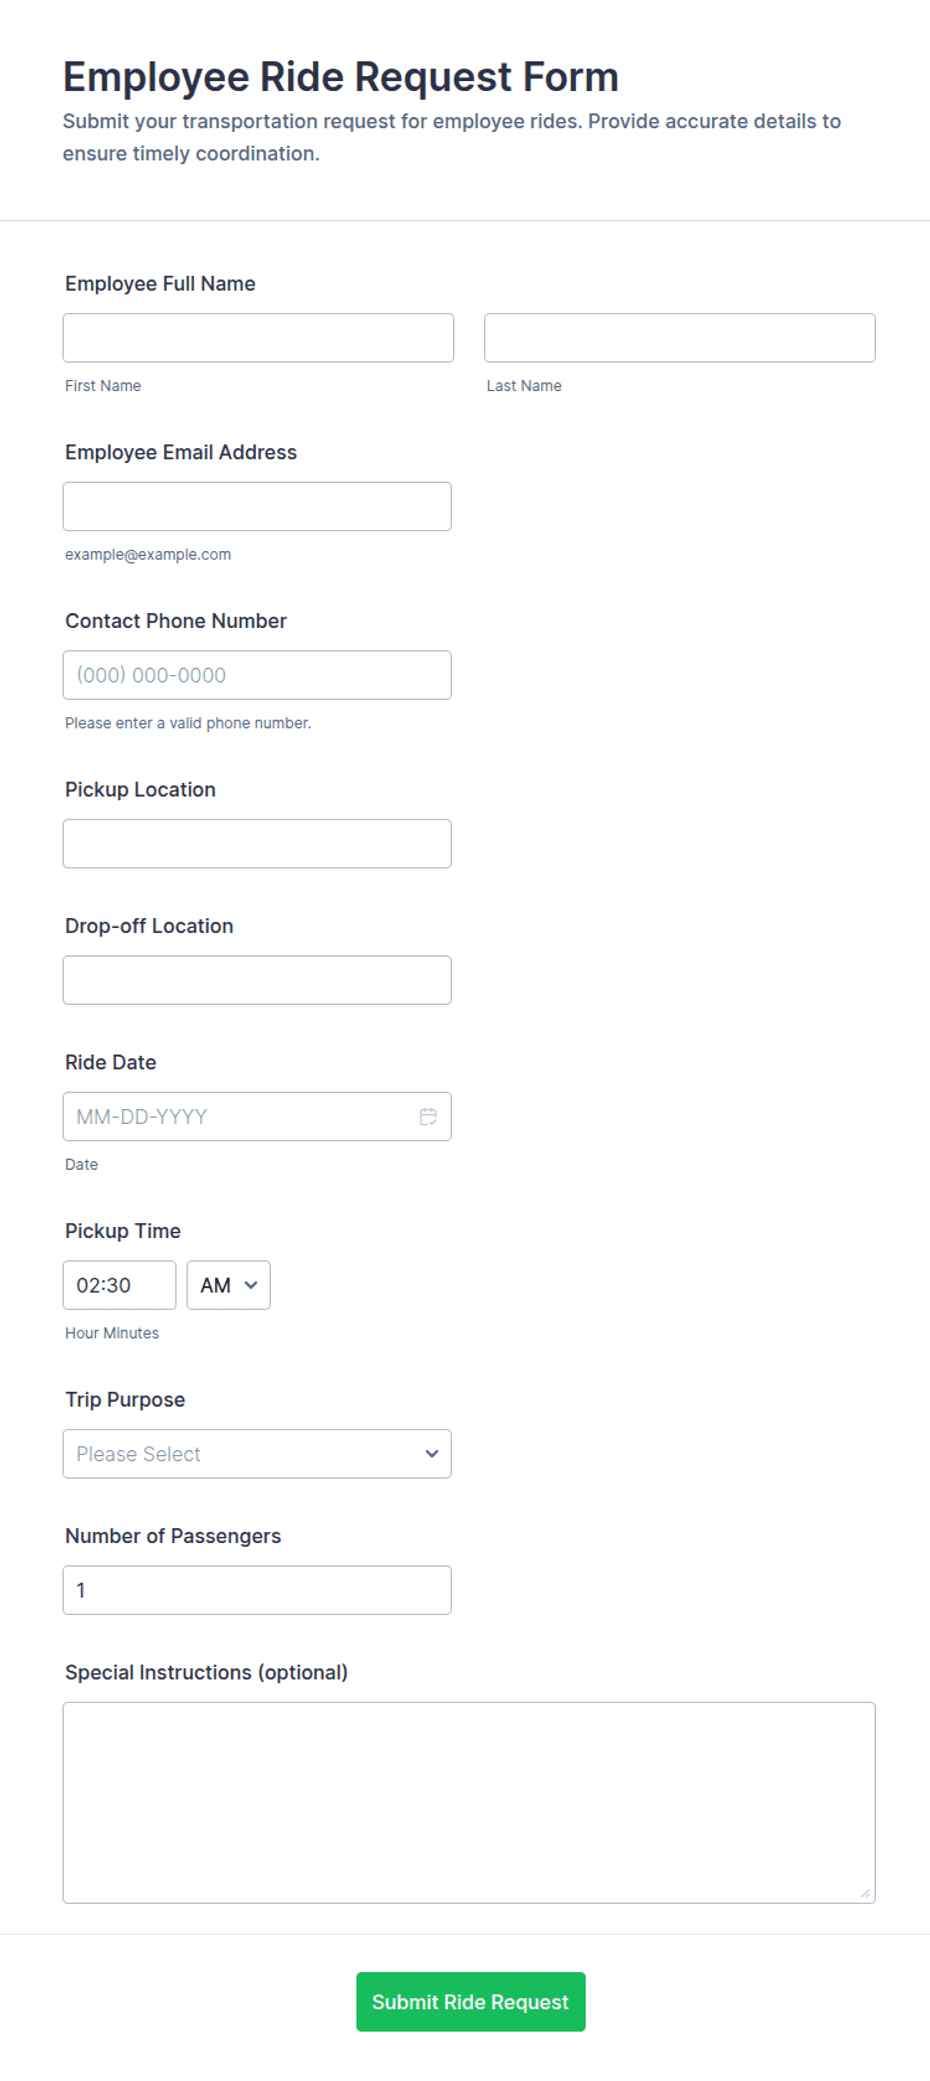Expand the AM/PM dropdown
Image resolution: width=930 pixels, height=2081 pixels.
(x=228, y=1285)
